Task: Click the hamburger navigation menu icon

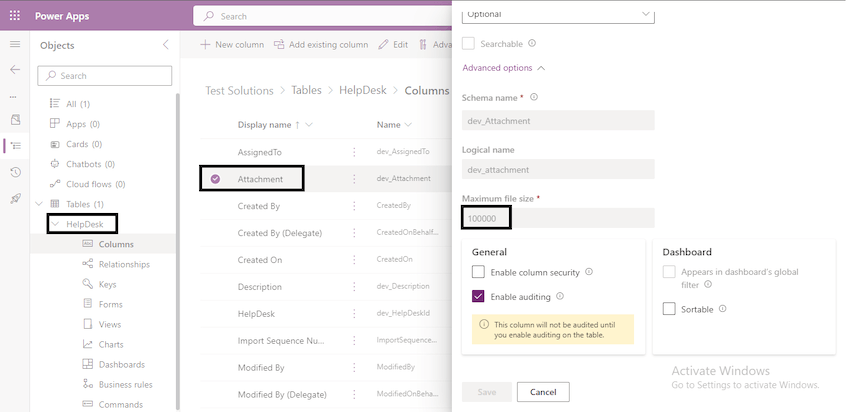Action: tap(14, 45)
